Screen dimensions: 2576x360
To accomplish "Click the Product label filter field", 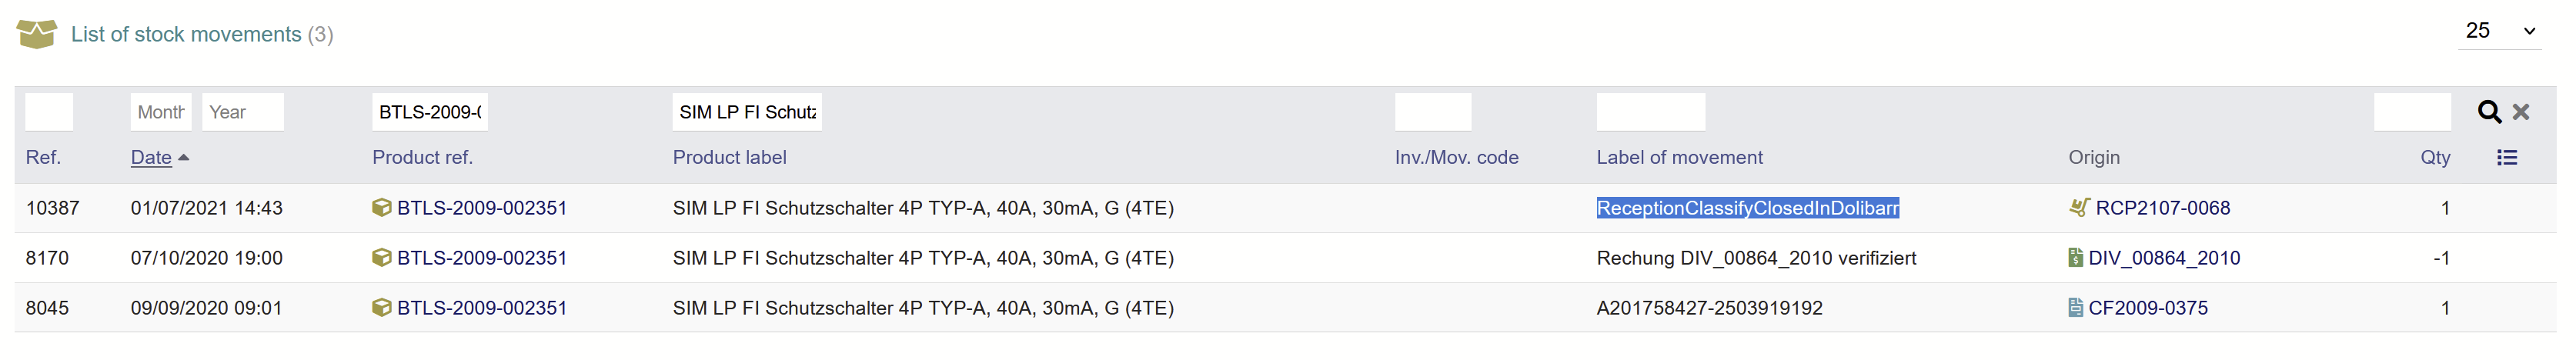I will (747, 112).
